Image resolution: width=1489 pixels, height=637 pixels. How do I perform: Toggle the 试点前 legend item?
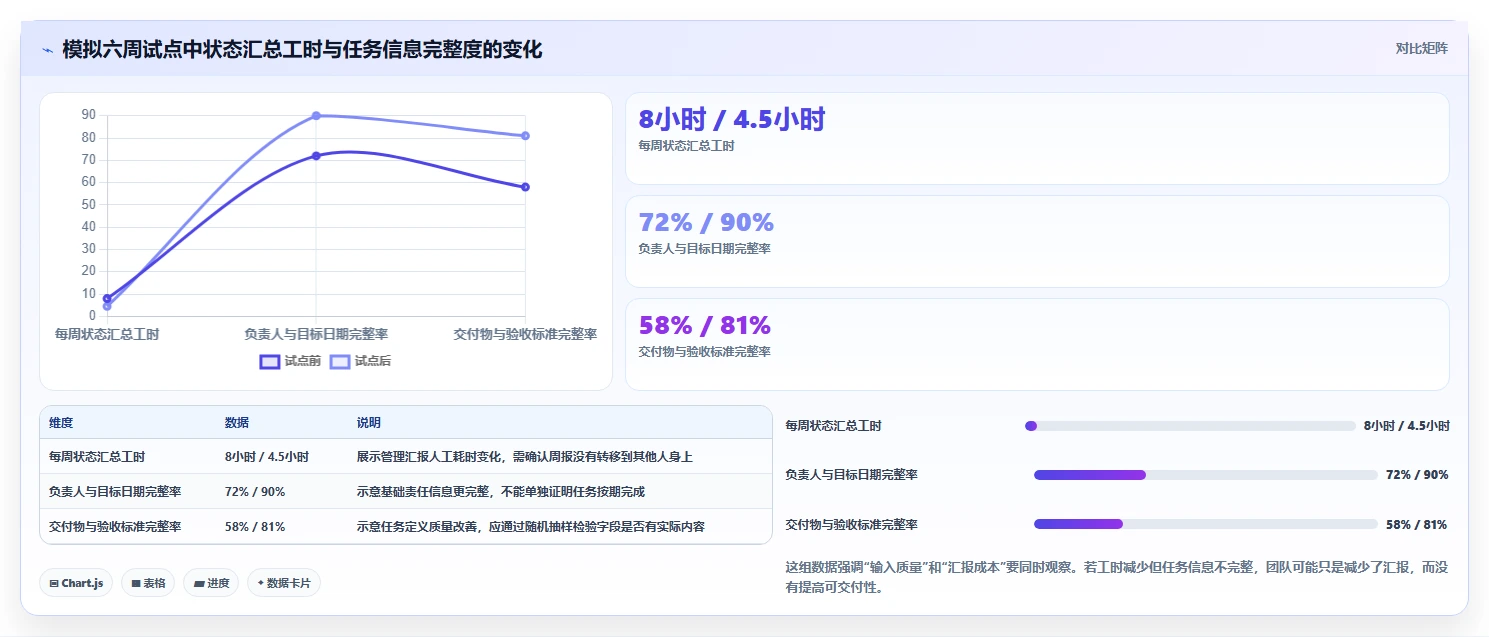[x=290, y=361]
